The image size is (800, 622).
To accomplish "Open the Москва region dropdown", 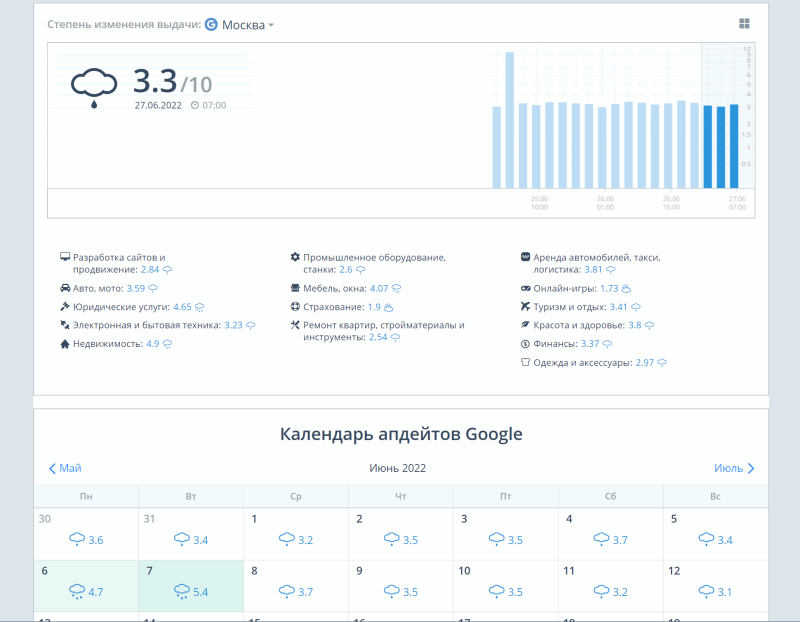I will pos(247,25).
